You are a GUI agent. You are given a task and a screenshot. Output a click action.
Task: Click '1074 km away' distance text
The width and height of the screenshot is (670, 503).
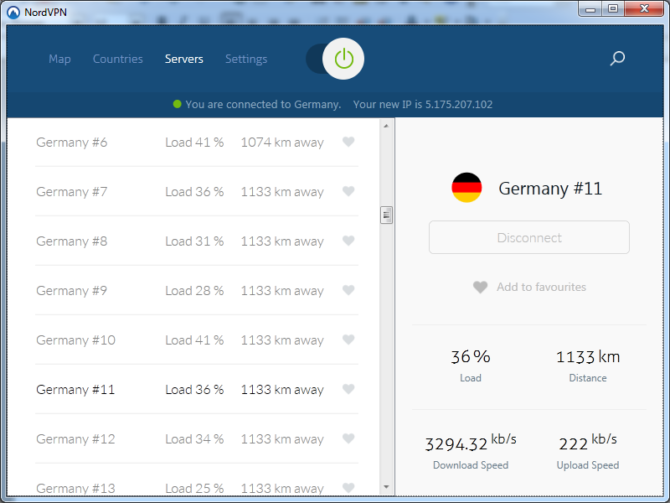282,142
